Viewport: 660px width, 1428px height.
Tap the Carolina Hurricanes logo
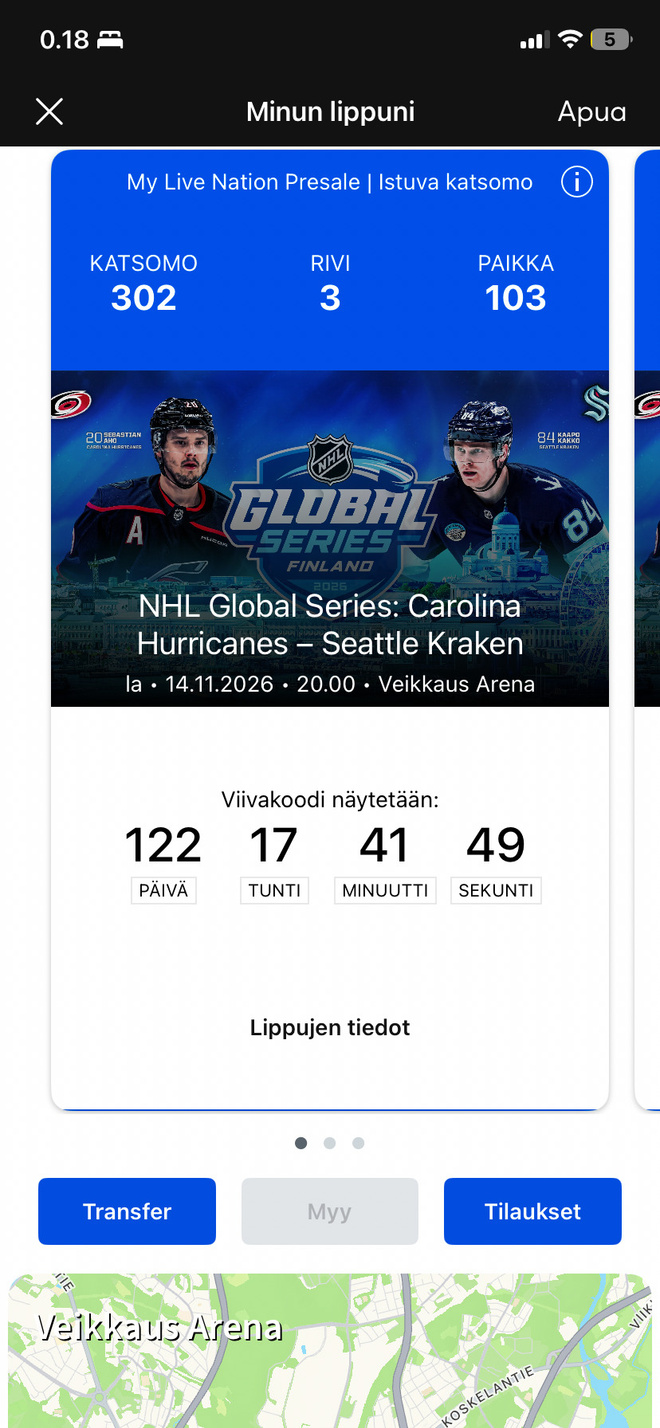(x=71, y=406)
